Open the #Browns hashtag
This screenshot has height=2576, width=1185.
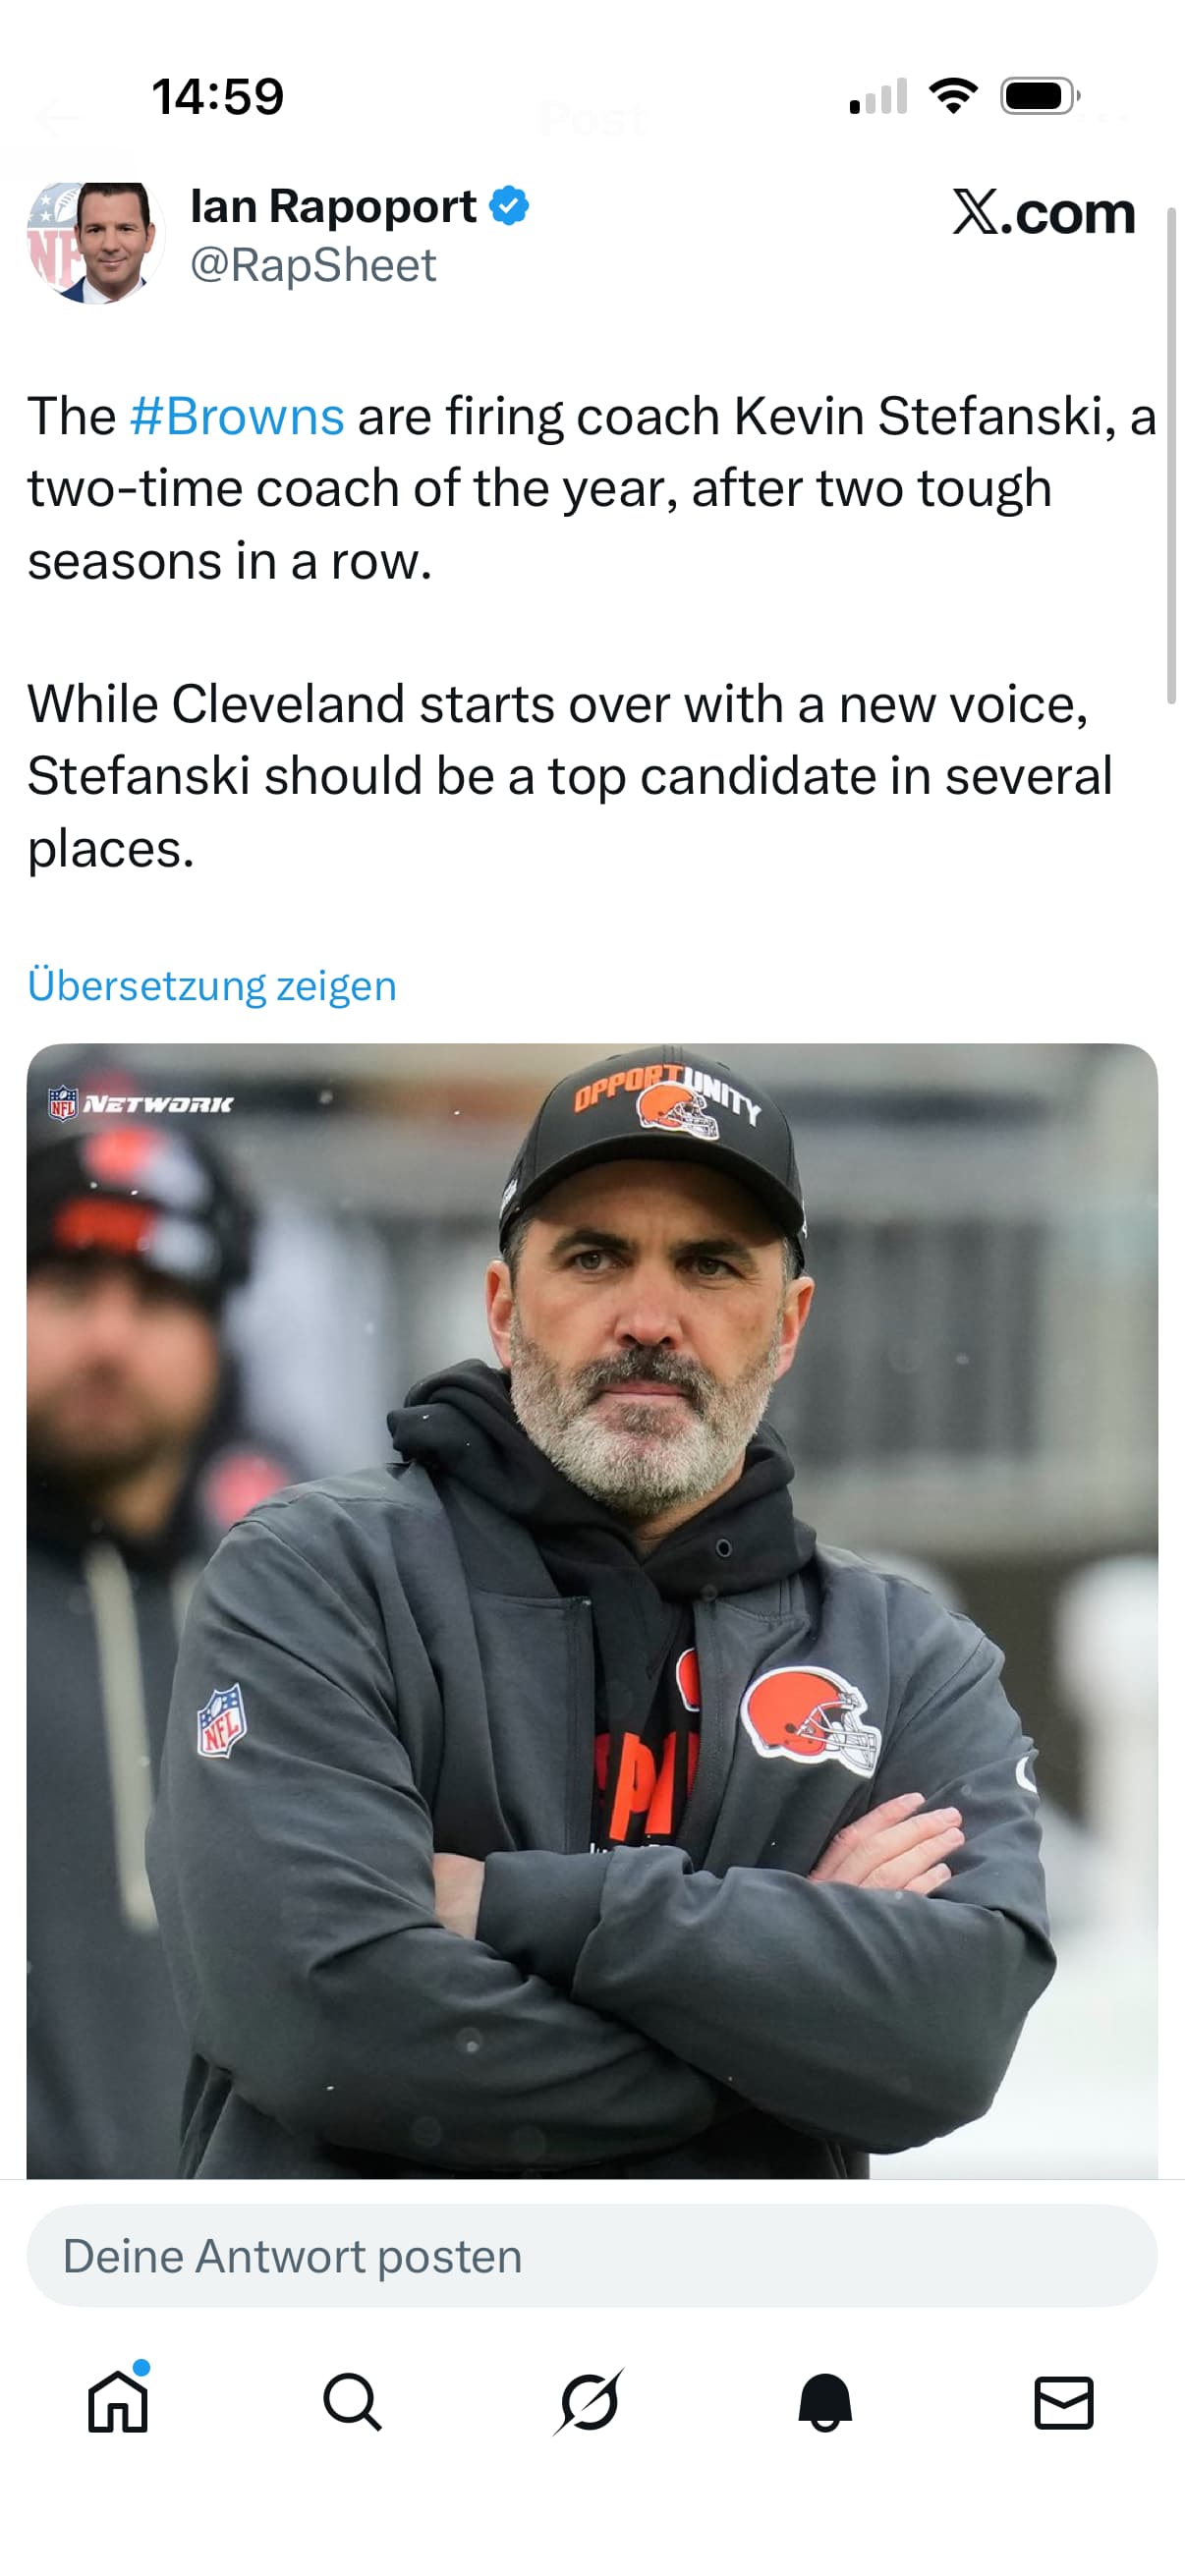point(237,416)
